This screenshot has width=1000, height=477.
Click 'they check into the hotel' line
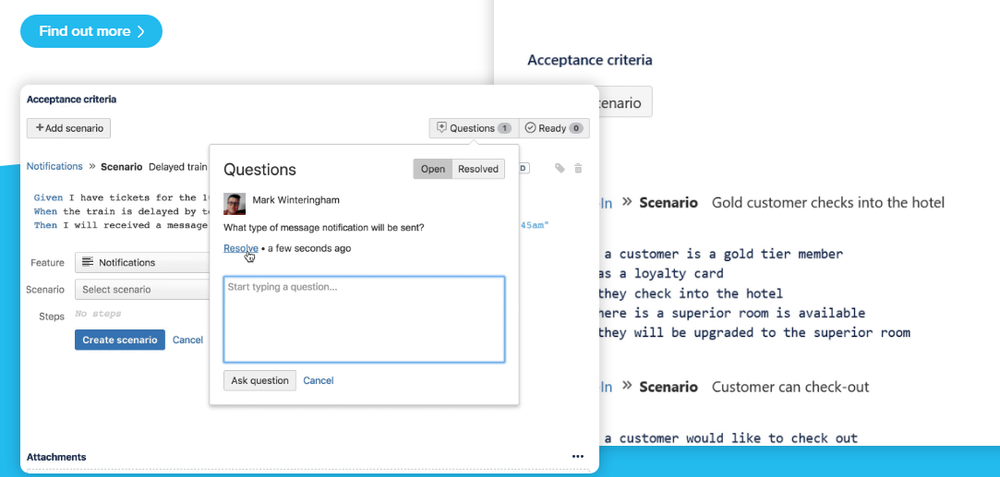pos(691,293)
